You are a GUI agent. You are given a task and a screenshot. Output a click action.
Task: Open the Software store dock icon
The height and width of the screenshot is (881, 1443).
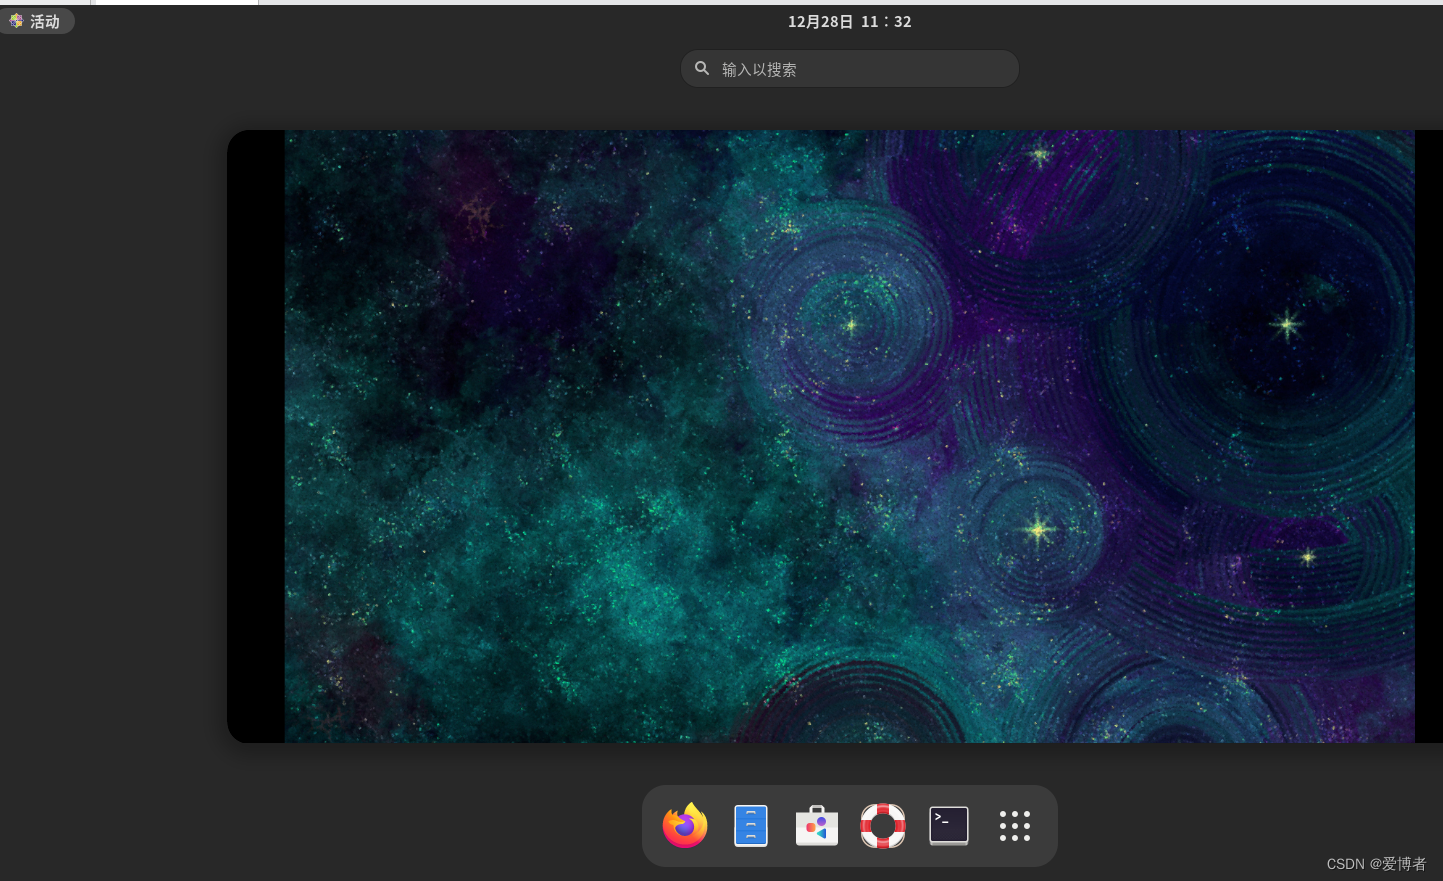tap(817, 826)
